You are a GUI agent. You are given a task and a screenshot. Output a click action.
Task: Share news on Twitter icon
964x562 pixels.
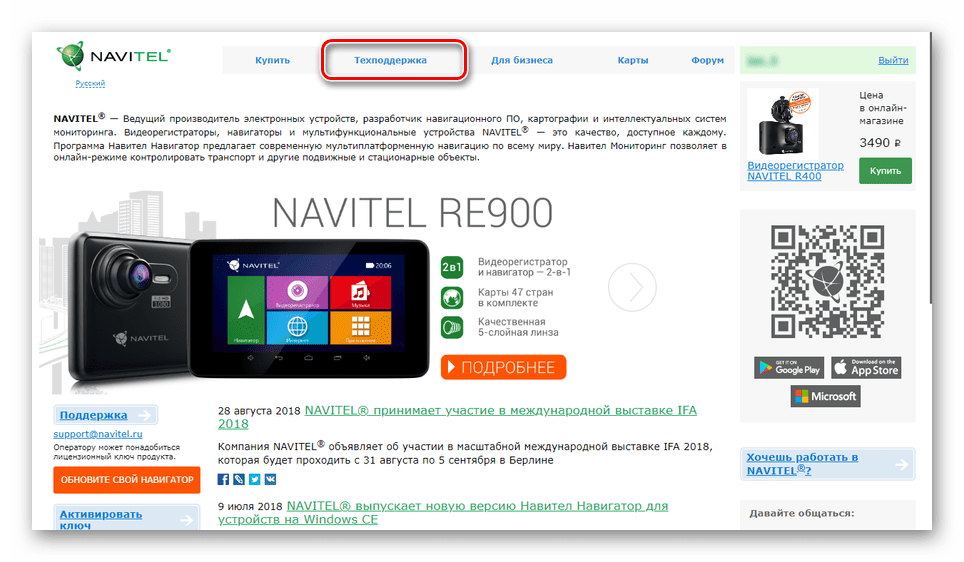click(x=255, y=480)
